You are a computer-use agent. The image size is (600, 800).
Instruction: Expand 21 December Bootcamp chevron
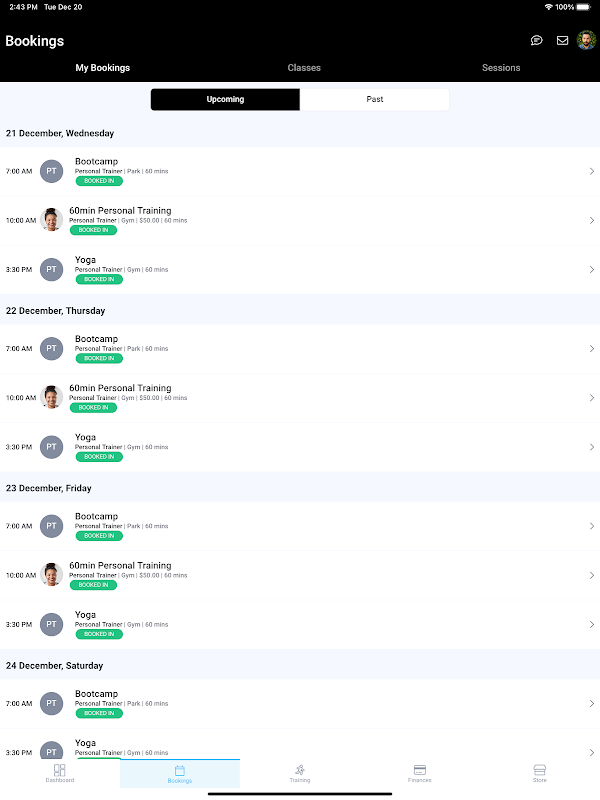click(592, 171)
